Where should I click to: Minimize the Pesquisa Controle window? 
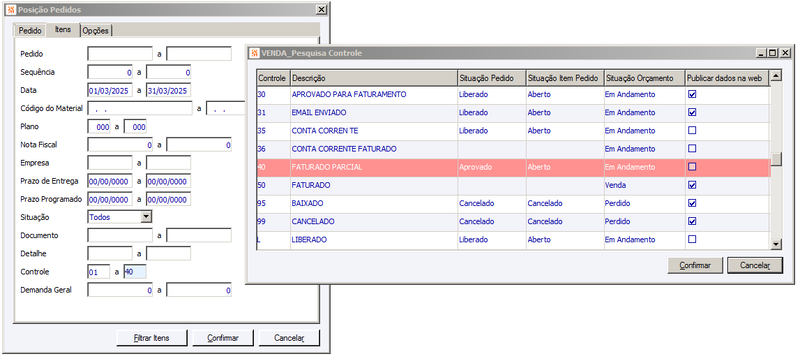click(x=762, y=53)
